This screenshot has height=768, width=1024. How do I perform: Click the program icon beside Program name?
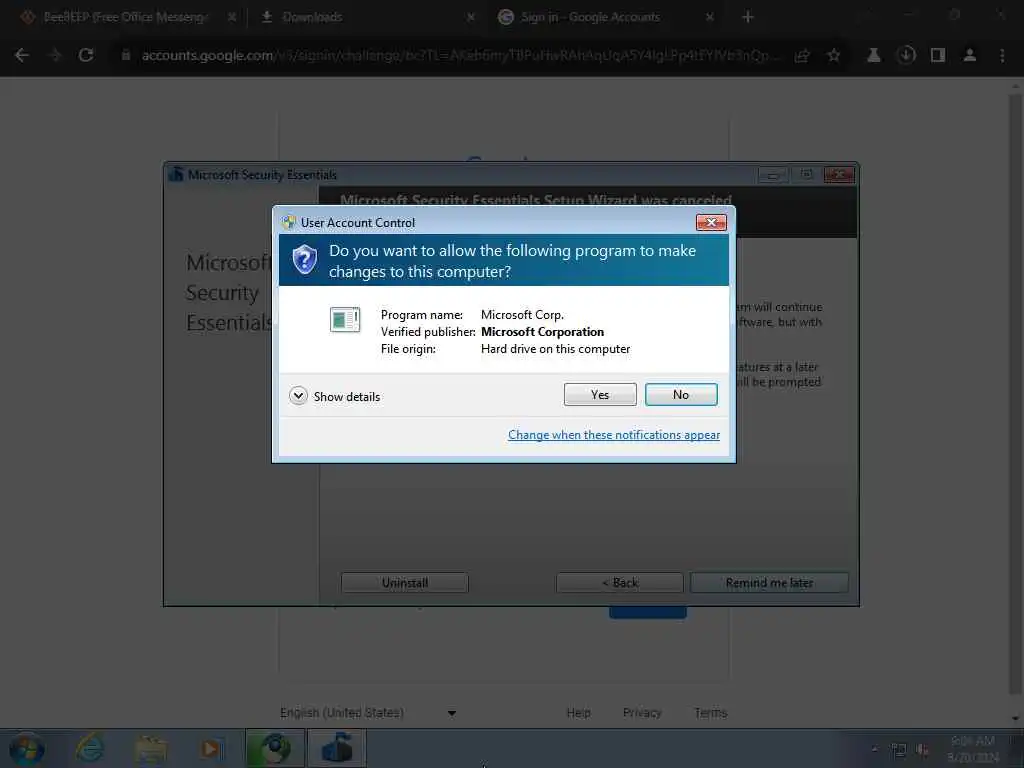click(x=345, y=319)
